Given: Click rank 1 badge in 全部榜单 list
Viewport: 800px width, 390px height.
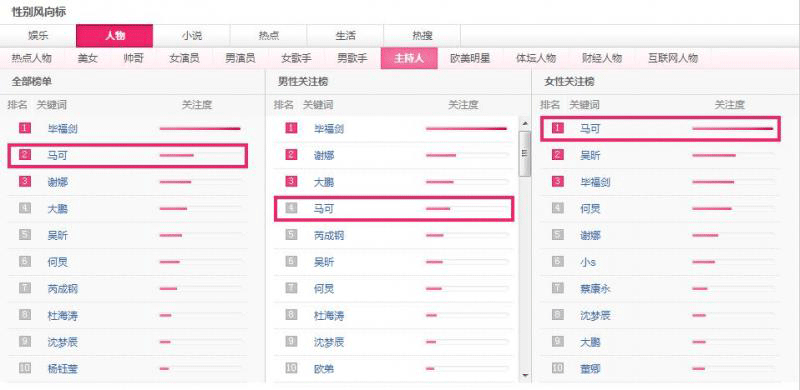Looking at the screenshot, I should click(25, 129).
